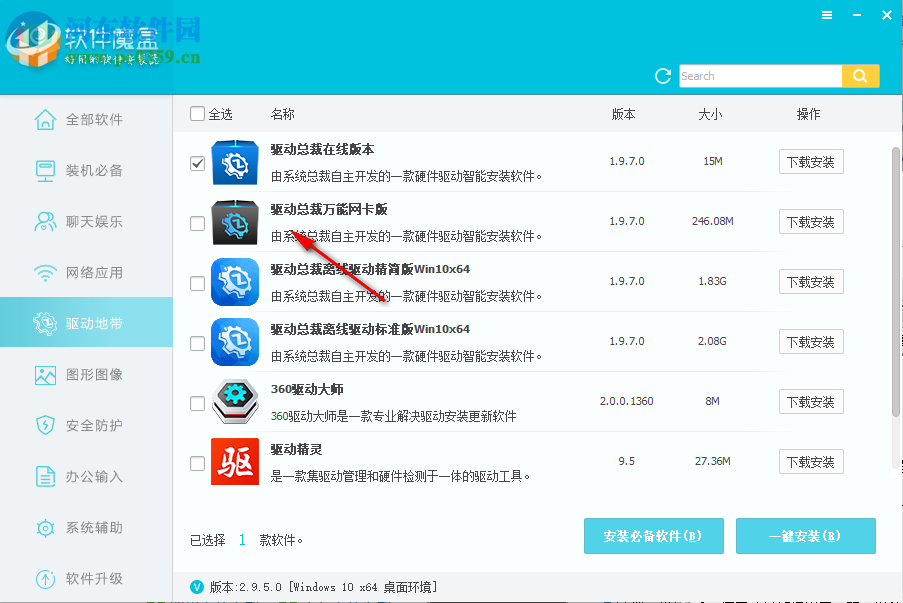The height and width of the screenshot is (603, 903).
Task: Click the yellow search magnifier button
Action: [x=860, y=76]
